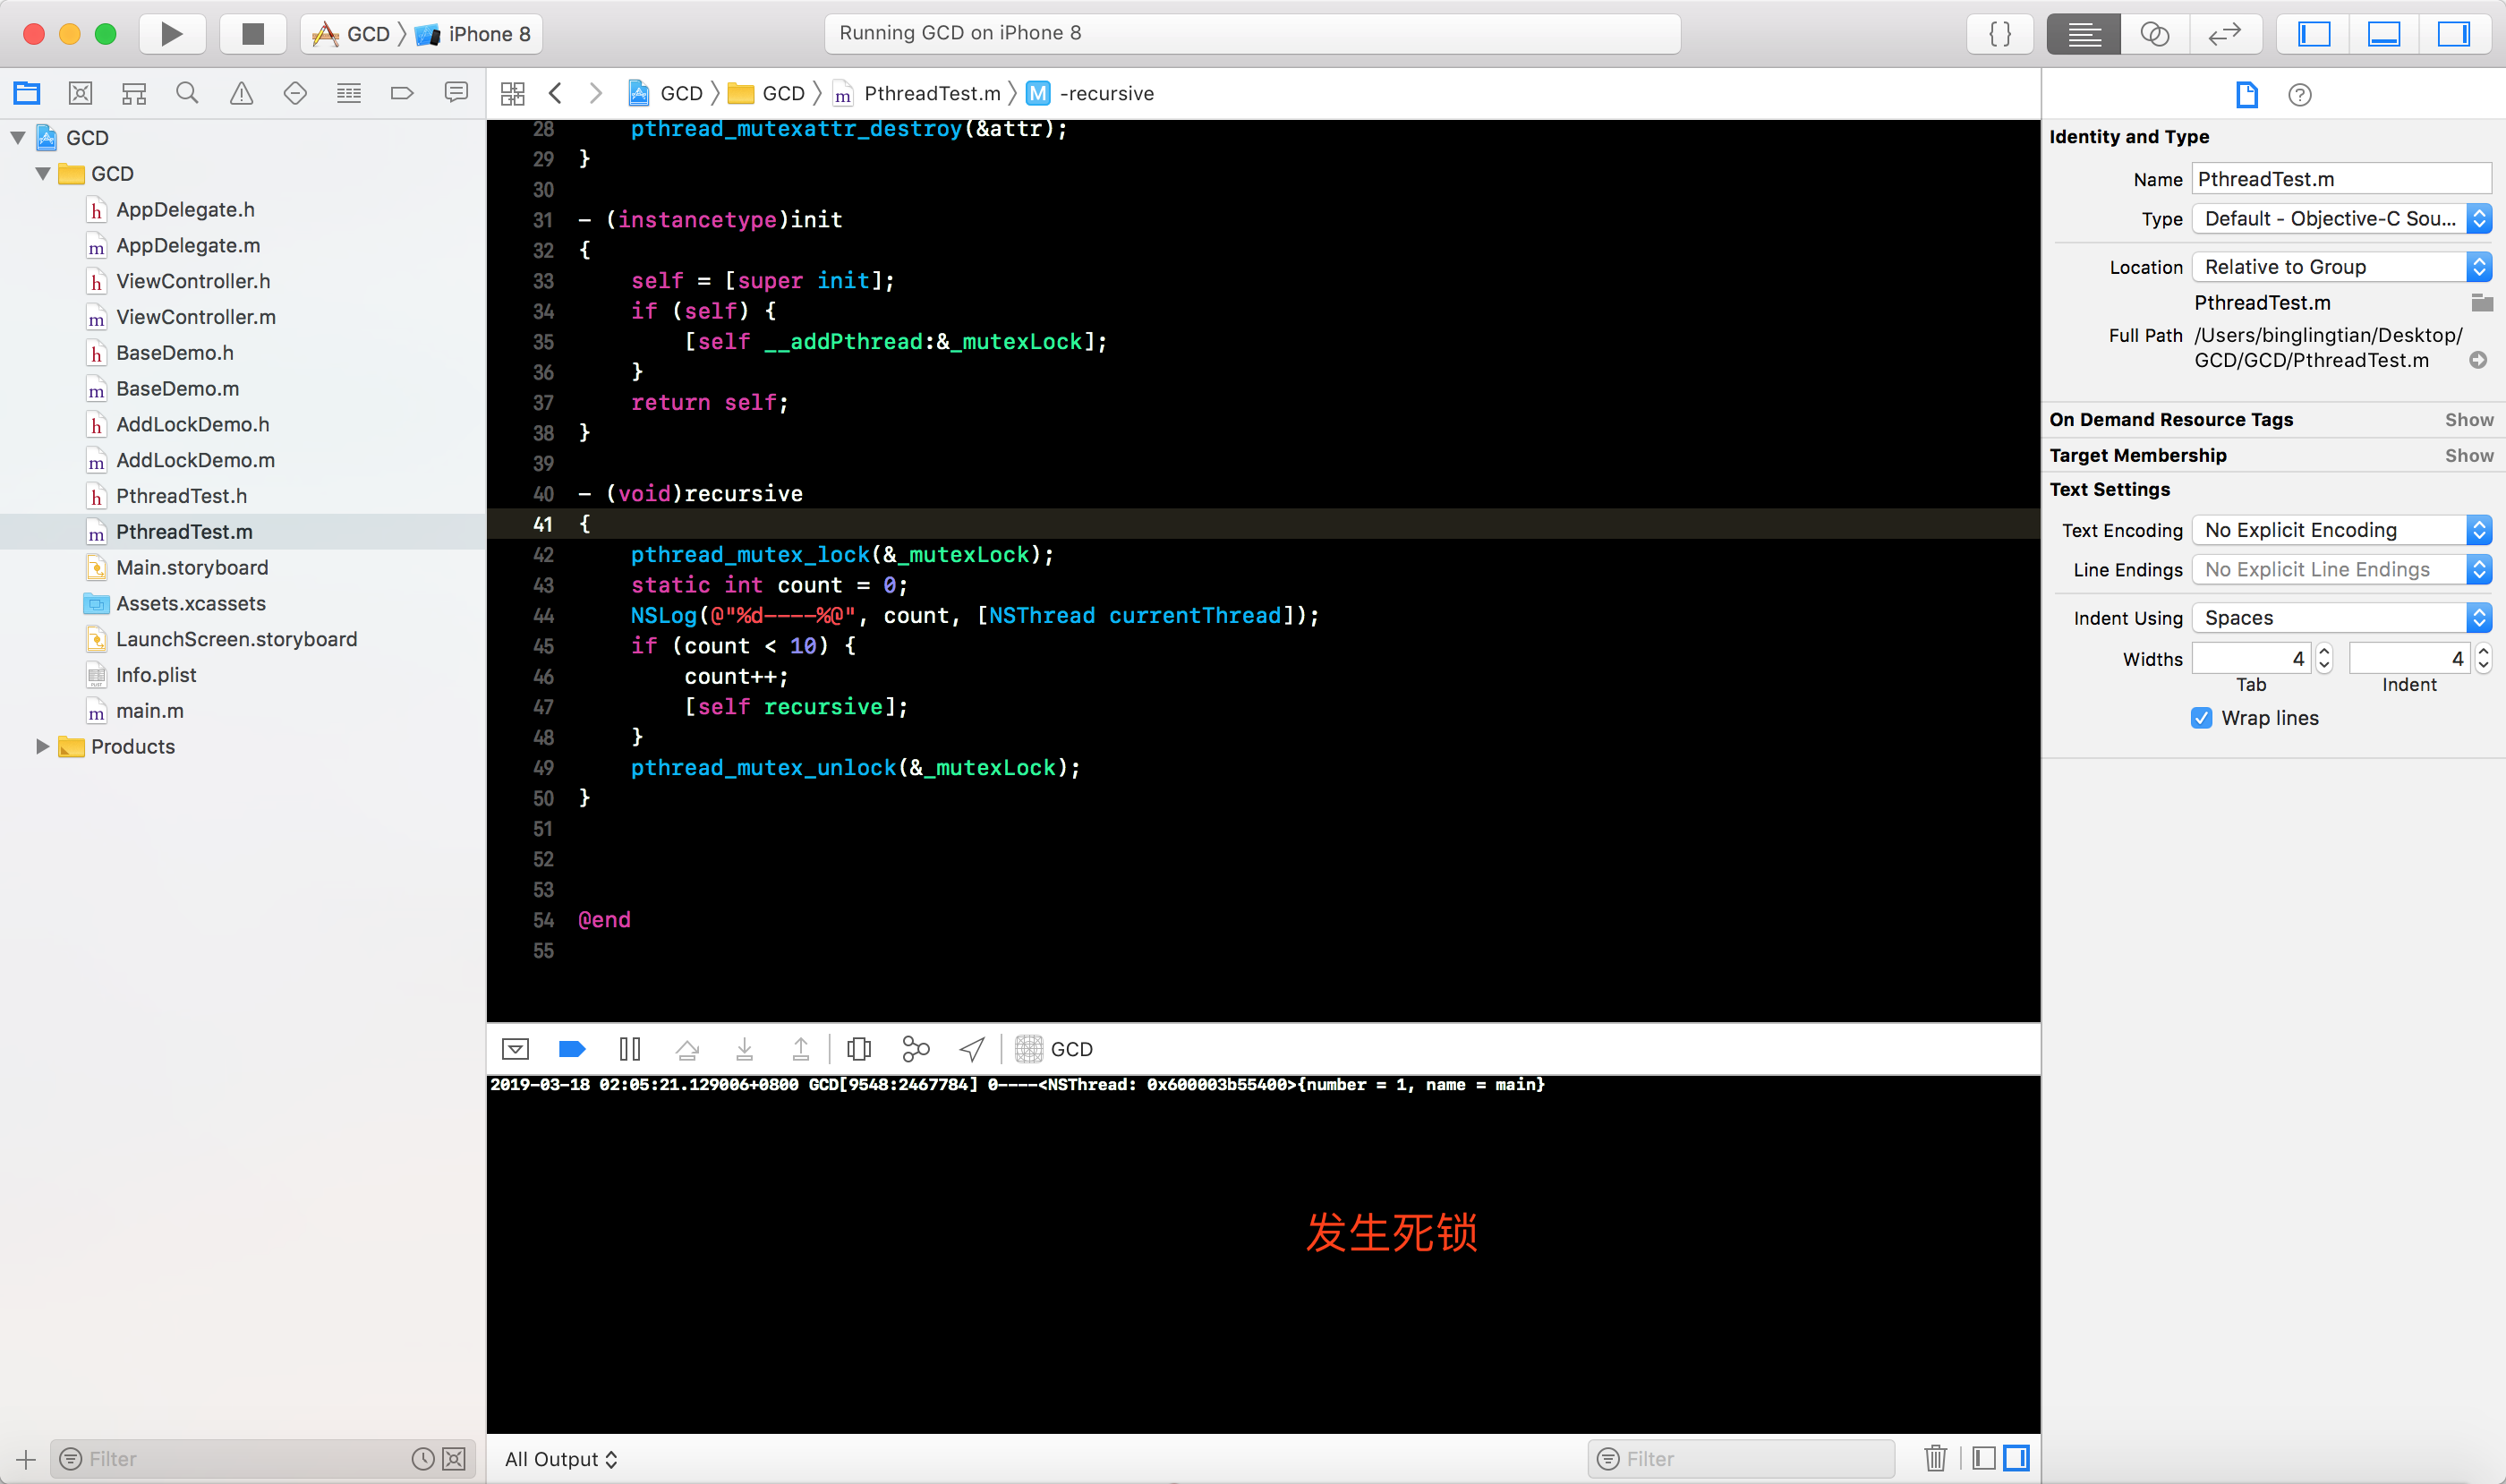Open the Text Encoding dropdown

(x=2341, y=530)
